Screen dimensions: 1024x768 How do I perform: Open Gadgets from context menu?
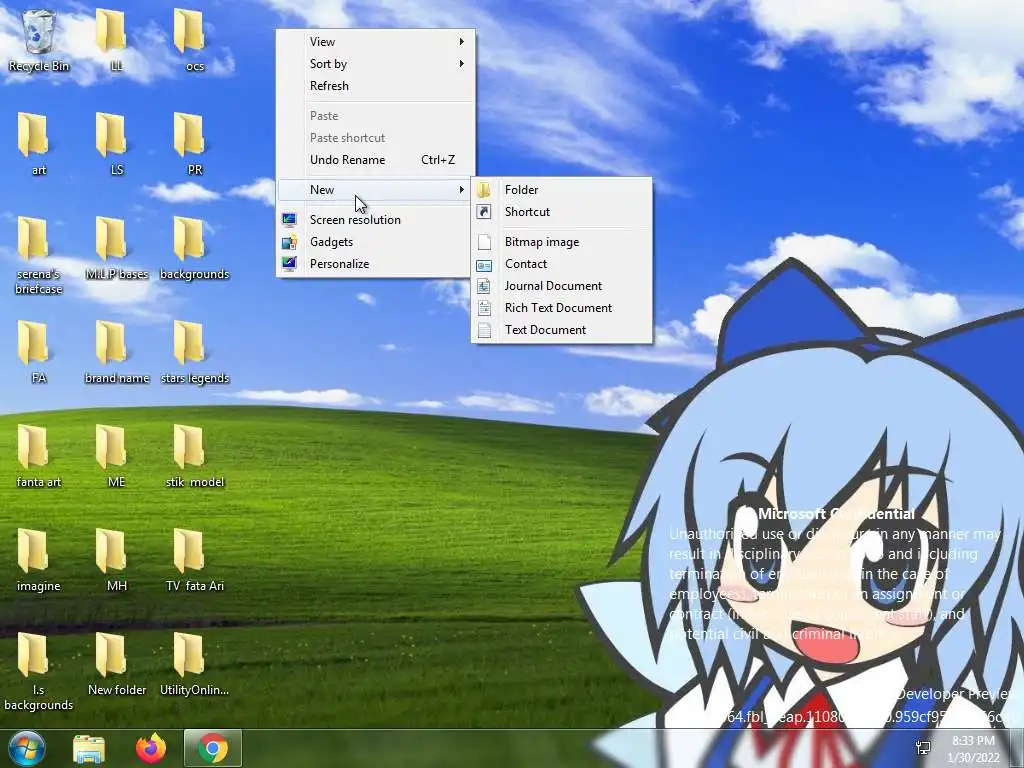tap(376, 242)
